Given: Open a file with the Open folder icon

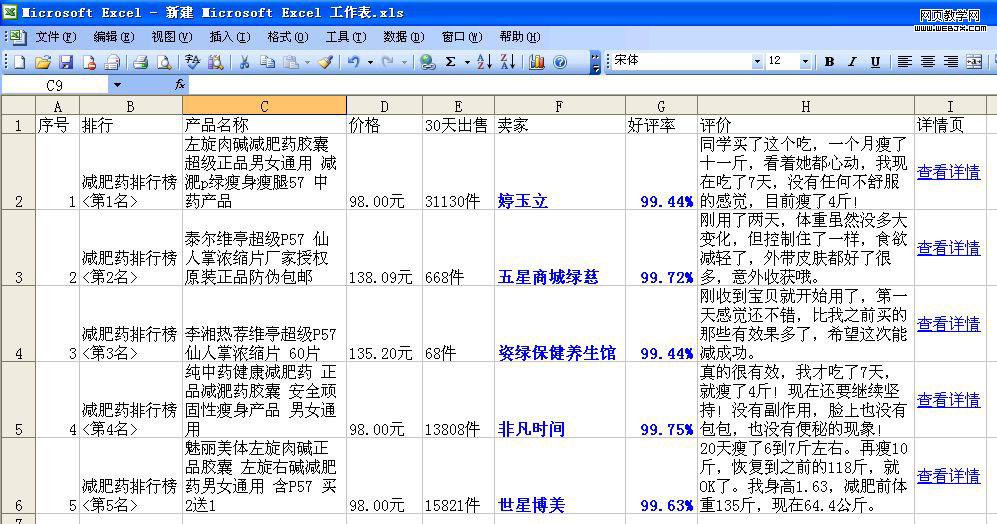Looking at the screenshot, I should (x=42, y=62).
